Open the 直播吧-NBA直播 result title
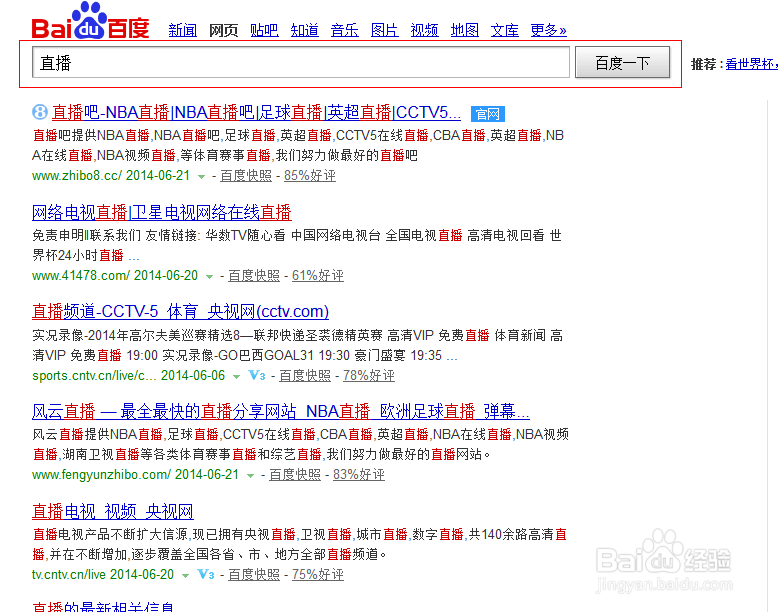778x612 pixels. pyautogui.click(x=256, y=113)
